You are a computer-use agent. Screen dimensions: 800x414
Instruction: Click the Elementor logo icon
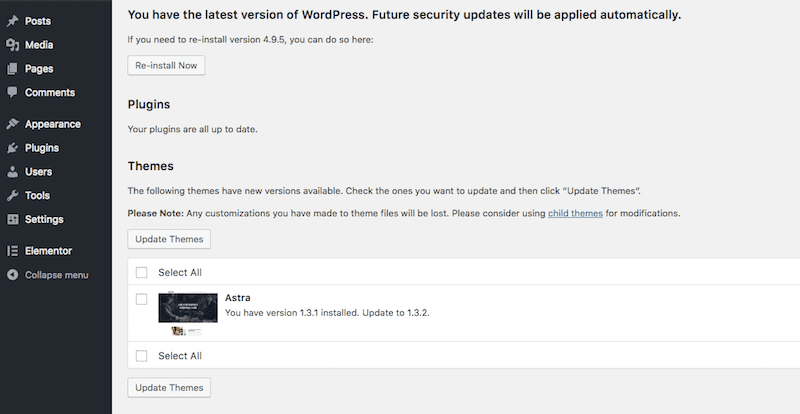click(x=13, y=251)
